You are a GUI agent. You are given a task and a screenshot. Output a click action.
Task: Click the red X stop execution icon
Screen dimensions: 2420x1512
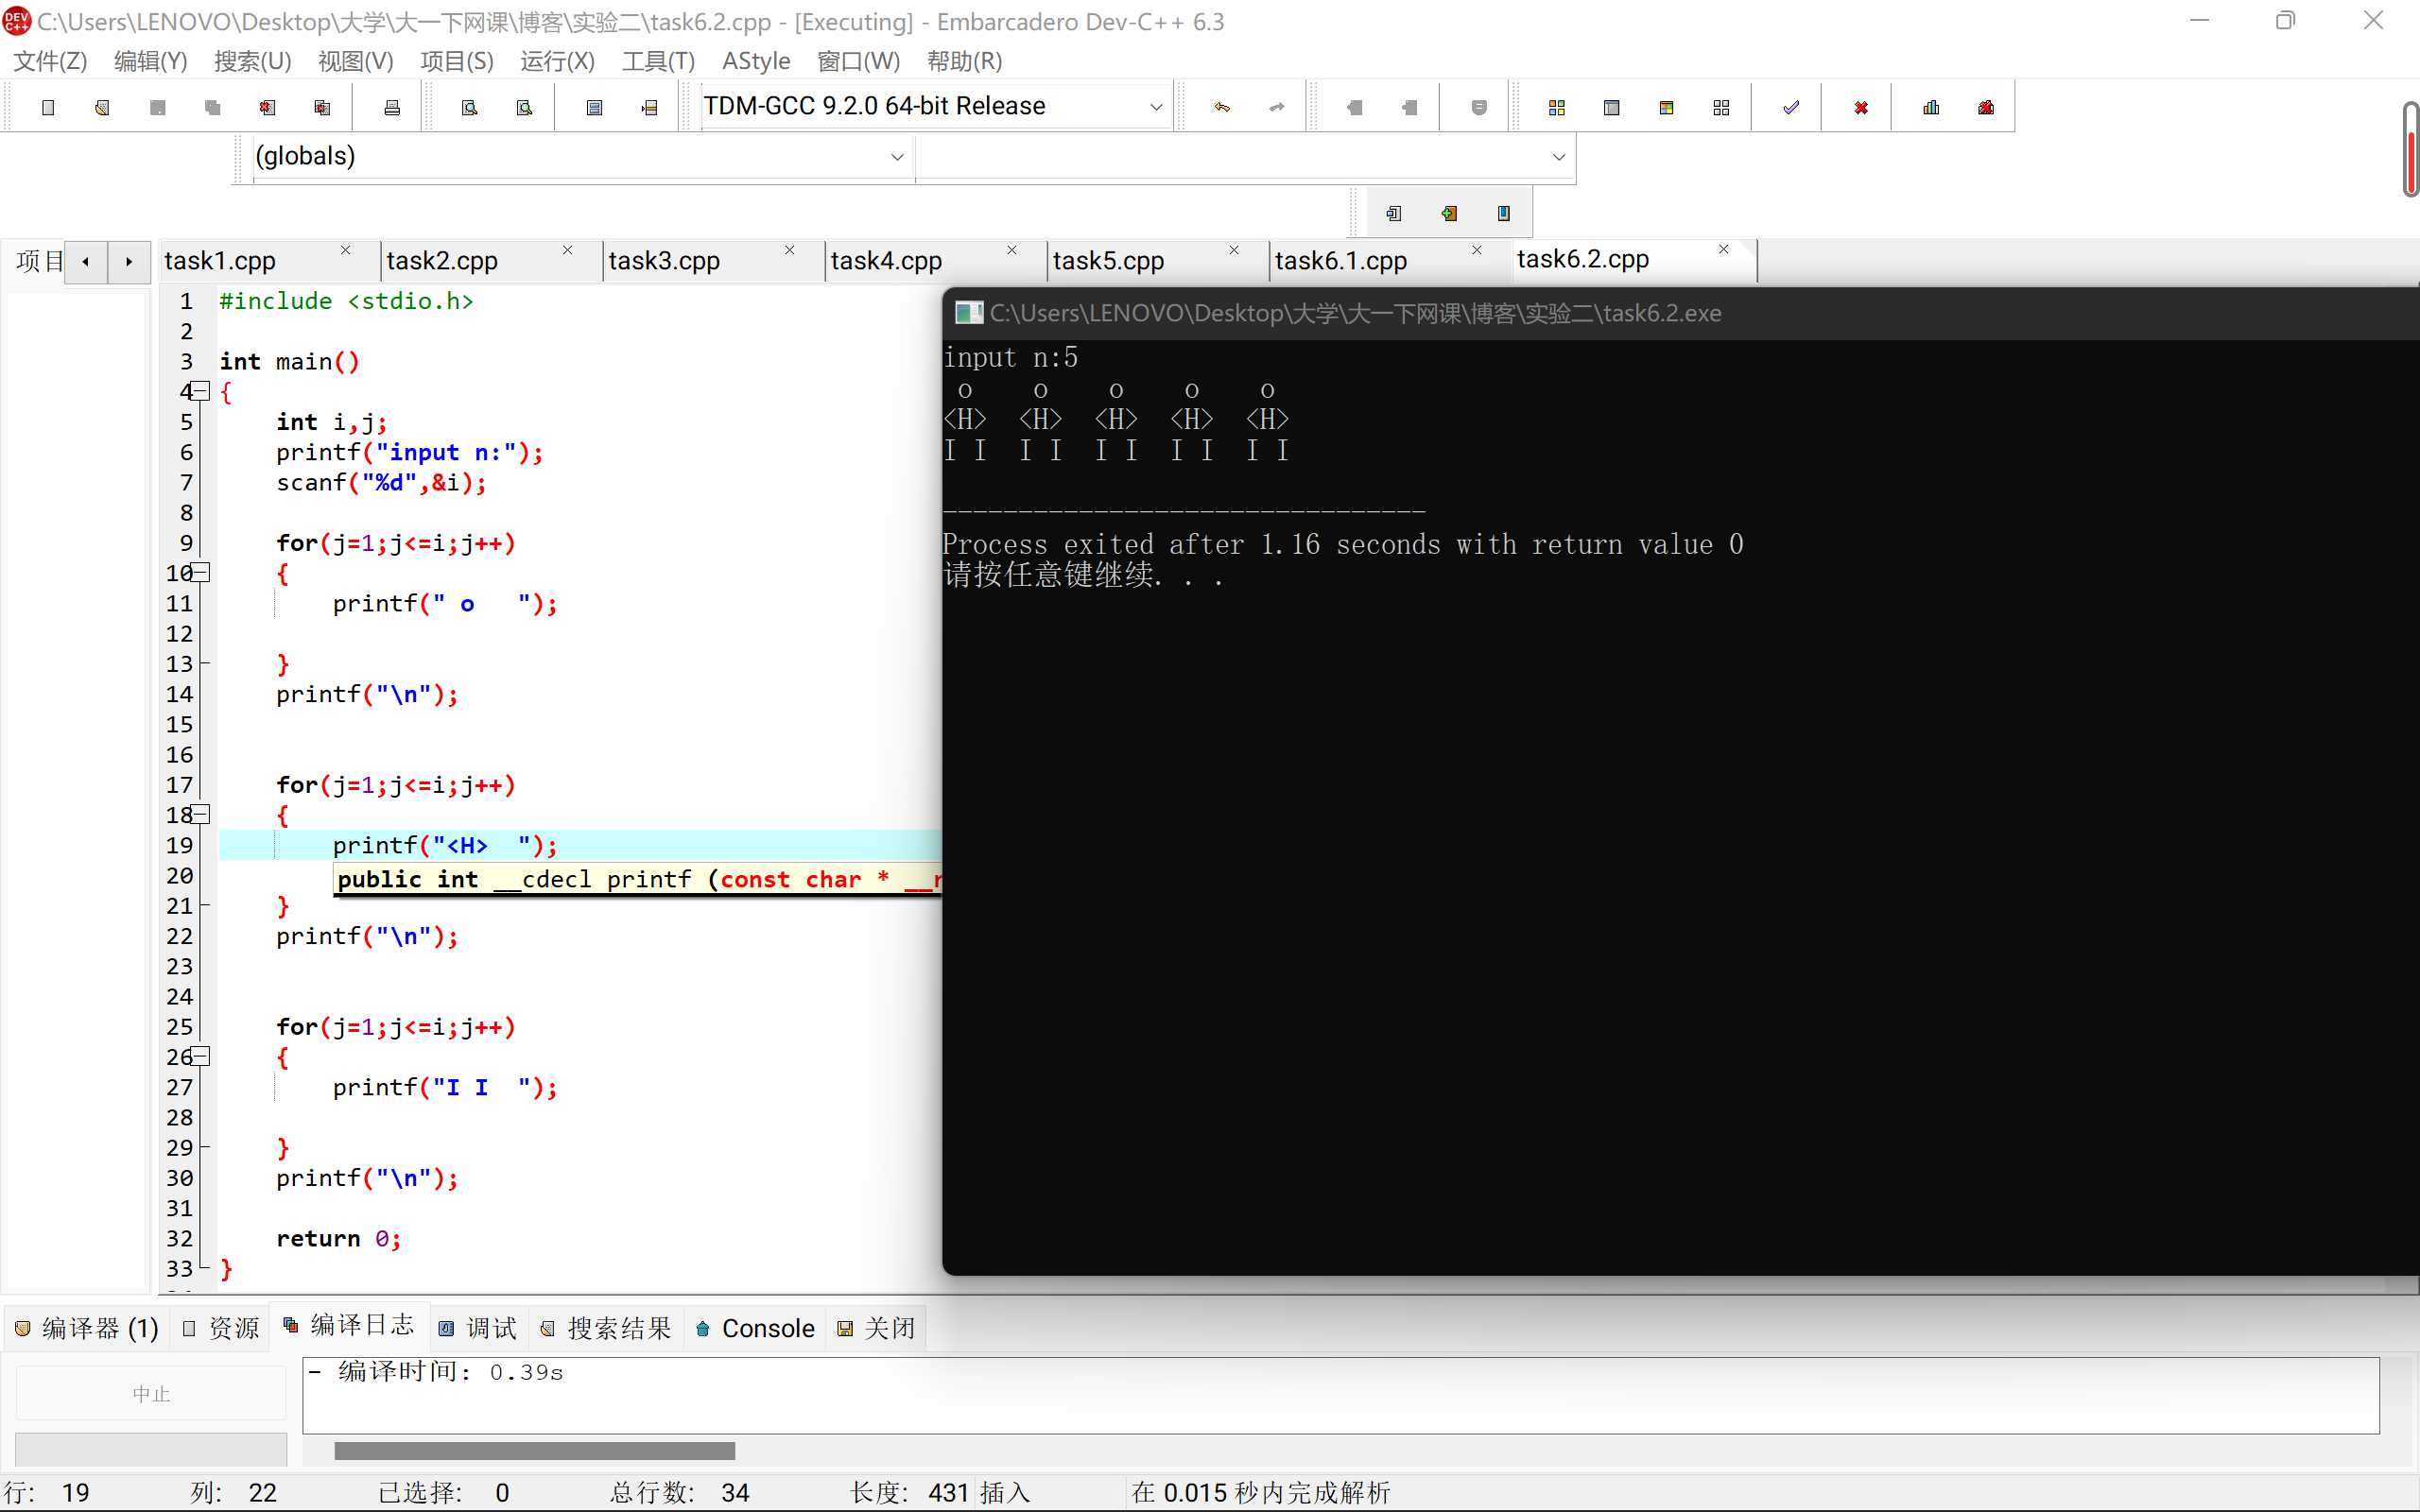[x=1861, y=107]
